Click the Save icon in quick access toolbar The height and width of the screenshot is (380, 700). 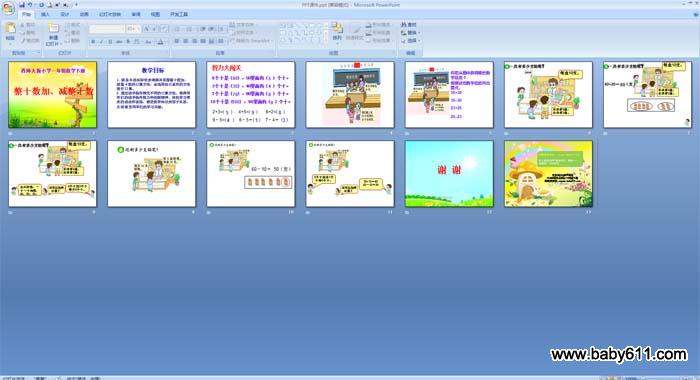pyautogui.click(x=22, y=5)
